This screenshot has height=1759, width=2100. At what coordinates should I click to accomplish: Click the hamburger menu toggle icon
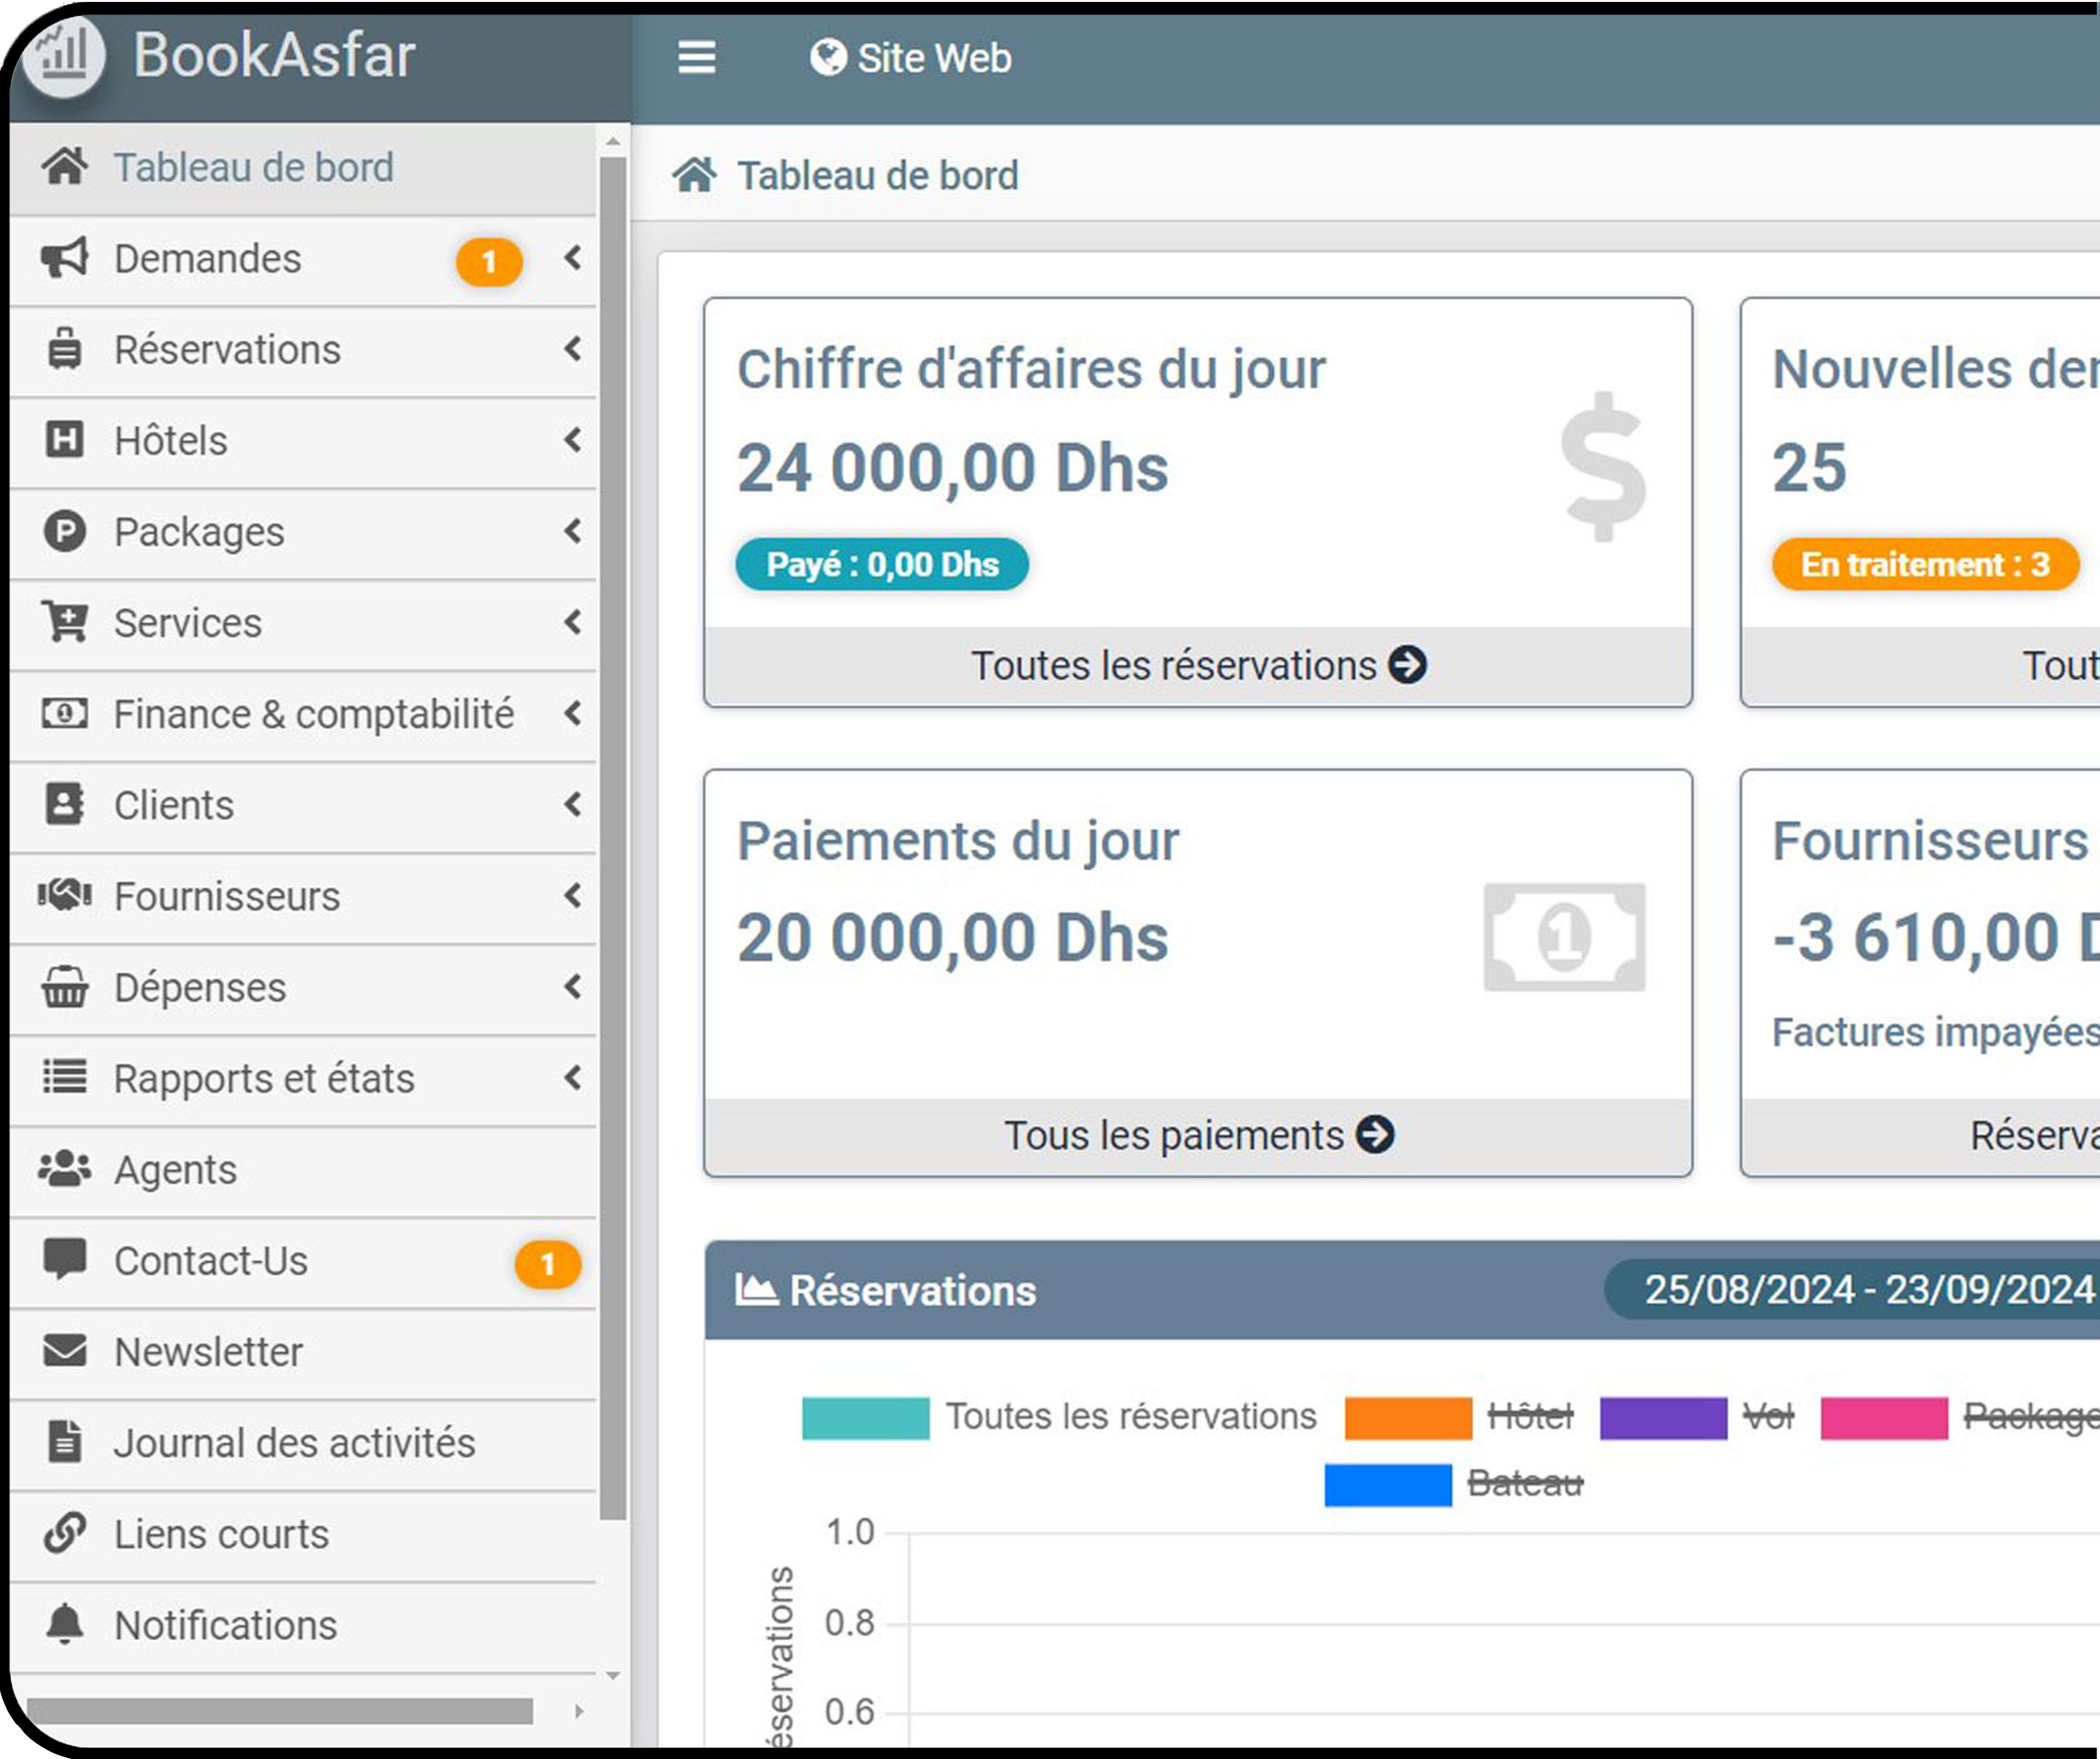pos(696,57)
